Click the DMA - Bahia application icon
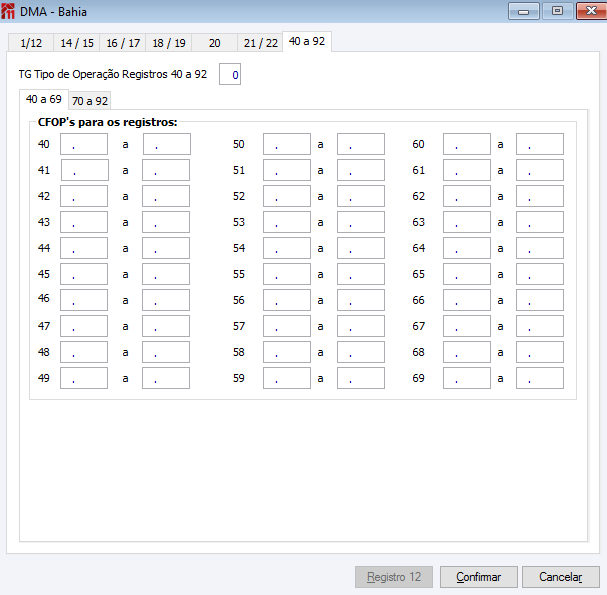 coord(8,11)
